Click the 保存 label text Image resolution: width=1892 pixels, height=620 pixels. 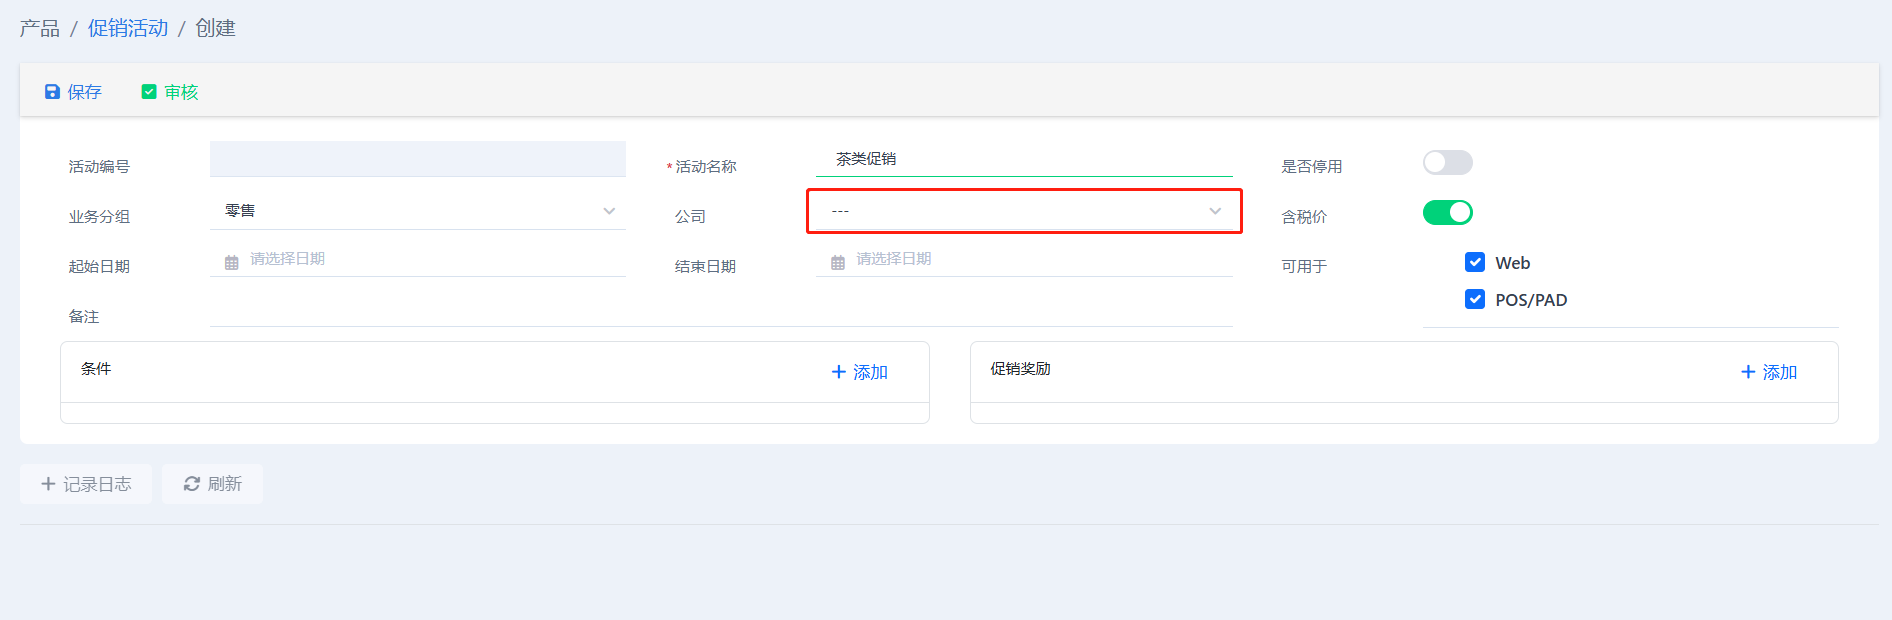[x=85, y=92]
